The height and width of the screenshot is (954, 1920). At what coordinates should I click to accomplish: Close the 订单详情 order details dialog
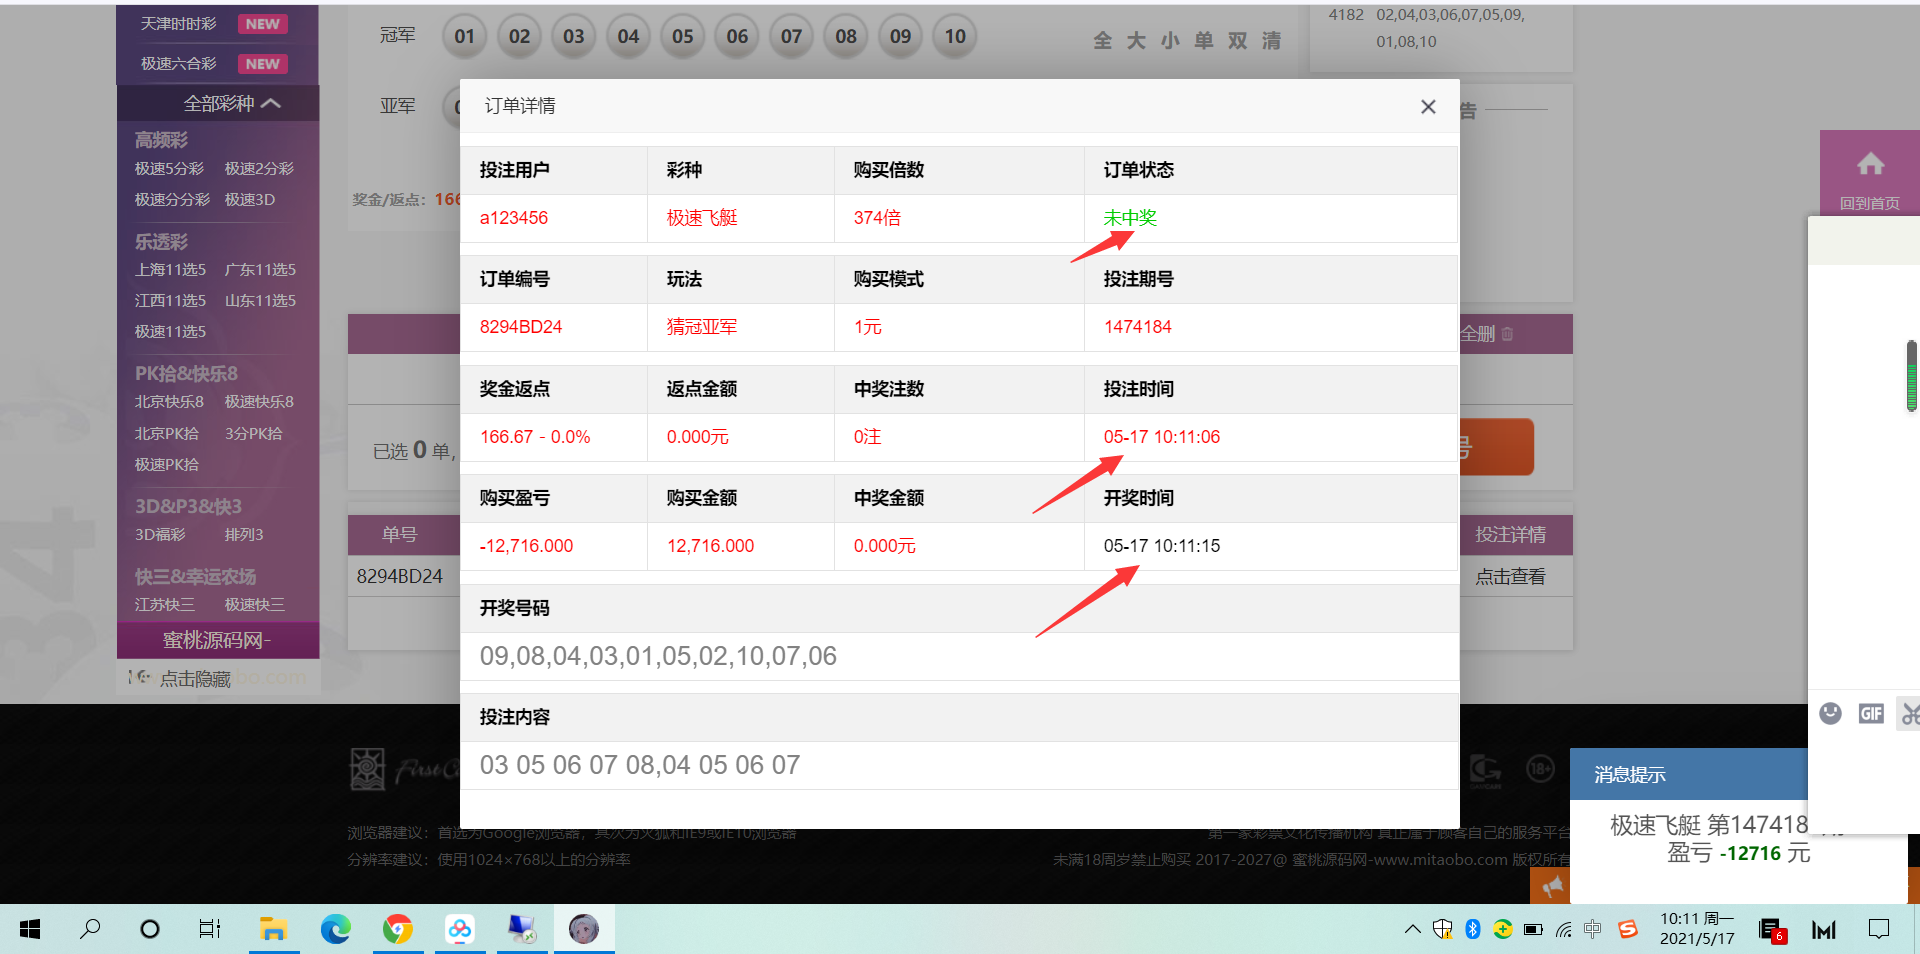pos(1428,107)
